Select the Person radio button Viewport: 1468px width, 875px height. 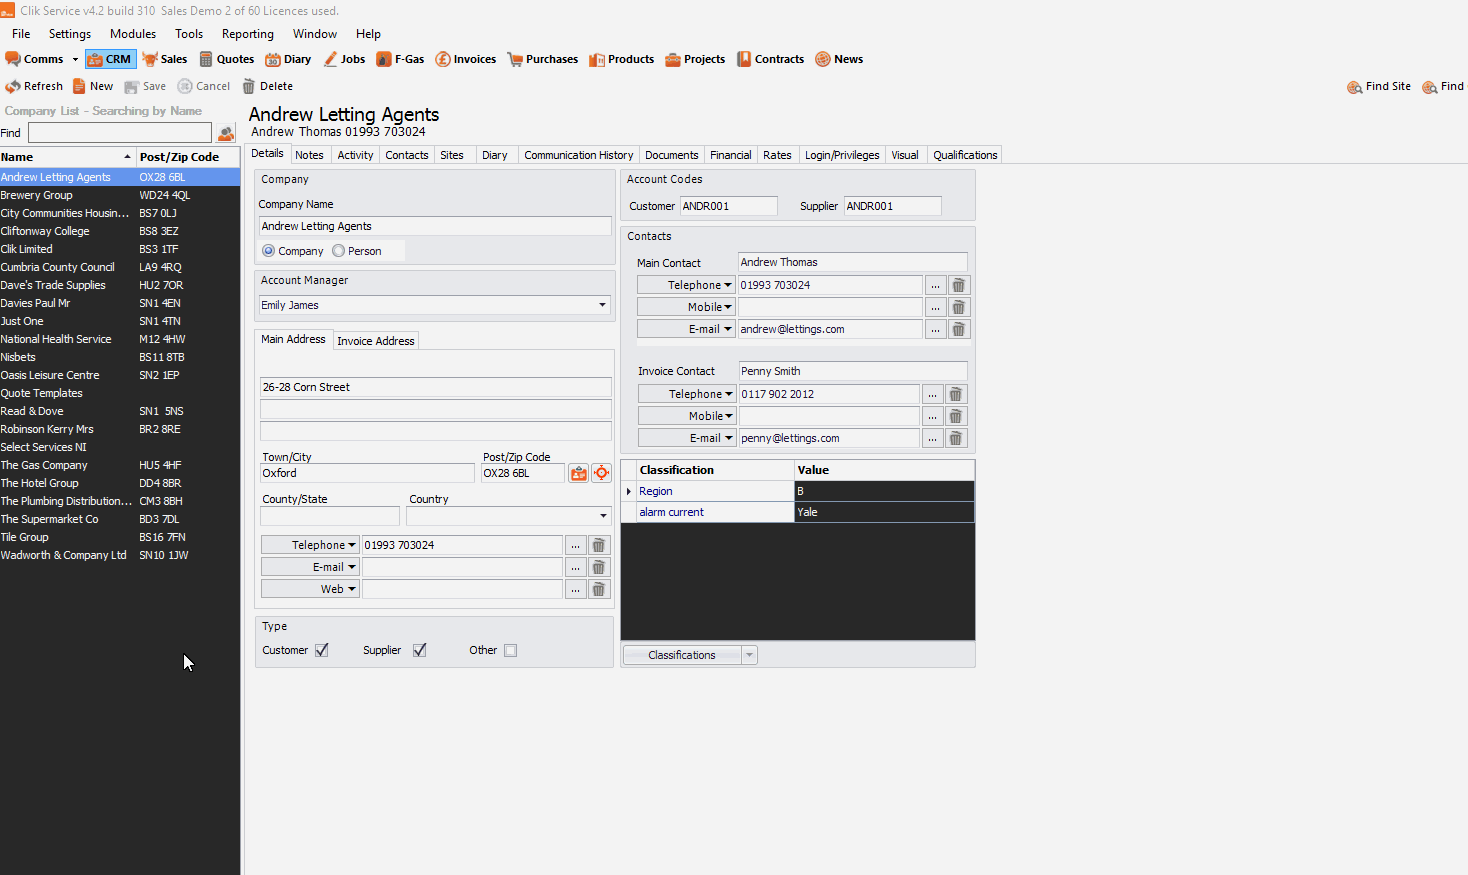[338, 251]
